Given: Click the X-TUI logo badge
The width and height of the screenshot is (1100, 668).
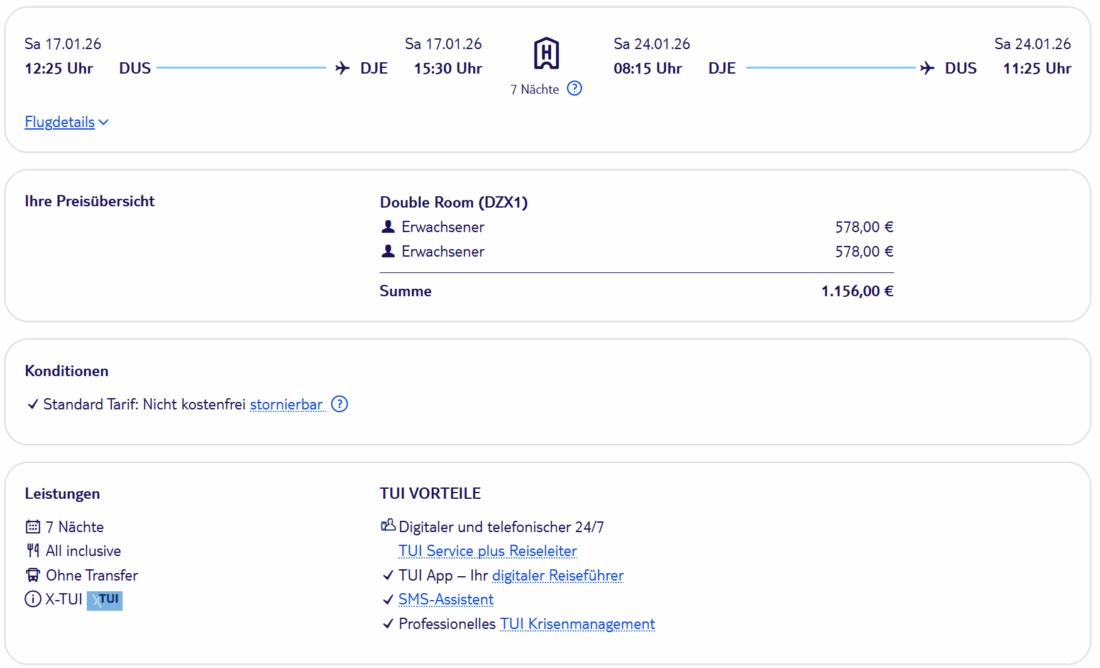Looking at the screenshot, I should [x=104, y=600].
